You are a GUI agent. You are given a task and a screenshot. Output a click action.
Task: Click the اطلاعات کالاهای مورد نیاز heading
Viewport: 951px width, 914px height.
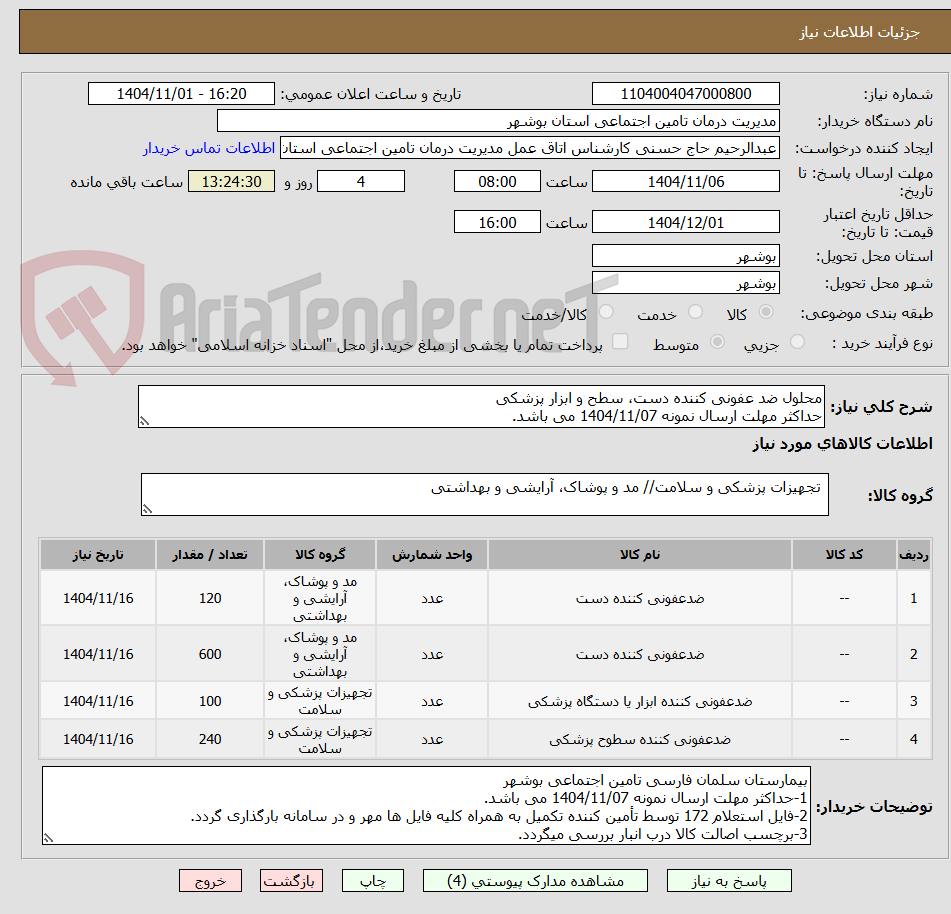[842, 444]
